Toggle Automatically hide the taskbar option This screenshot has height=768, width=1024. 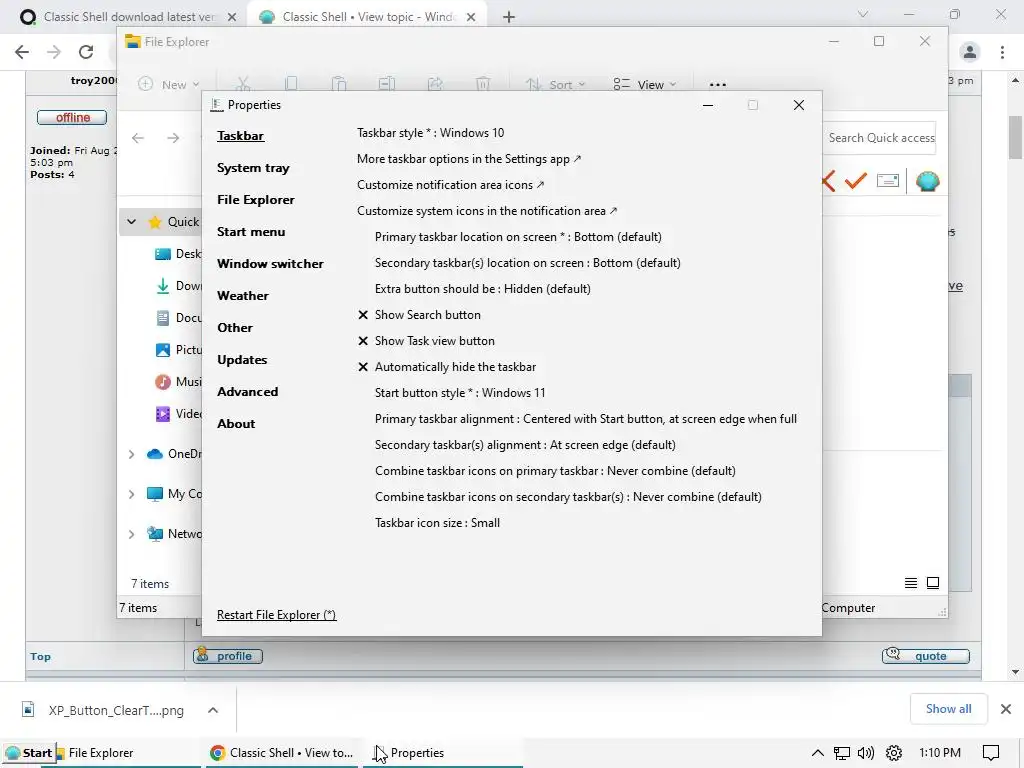coord(447,367)
